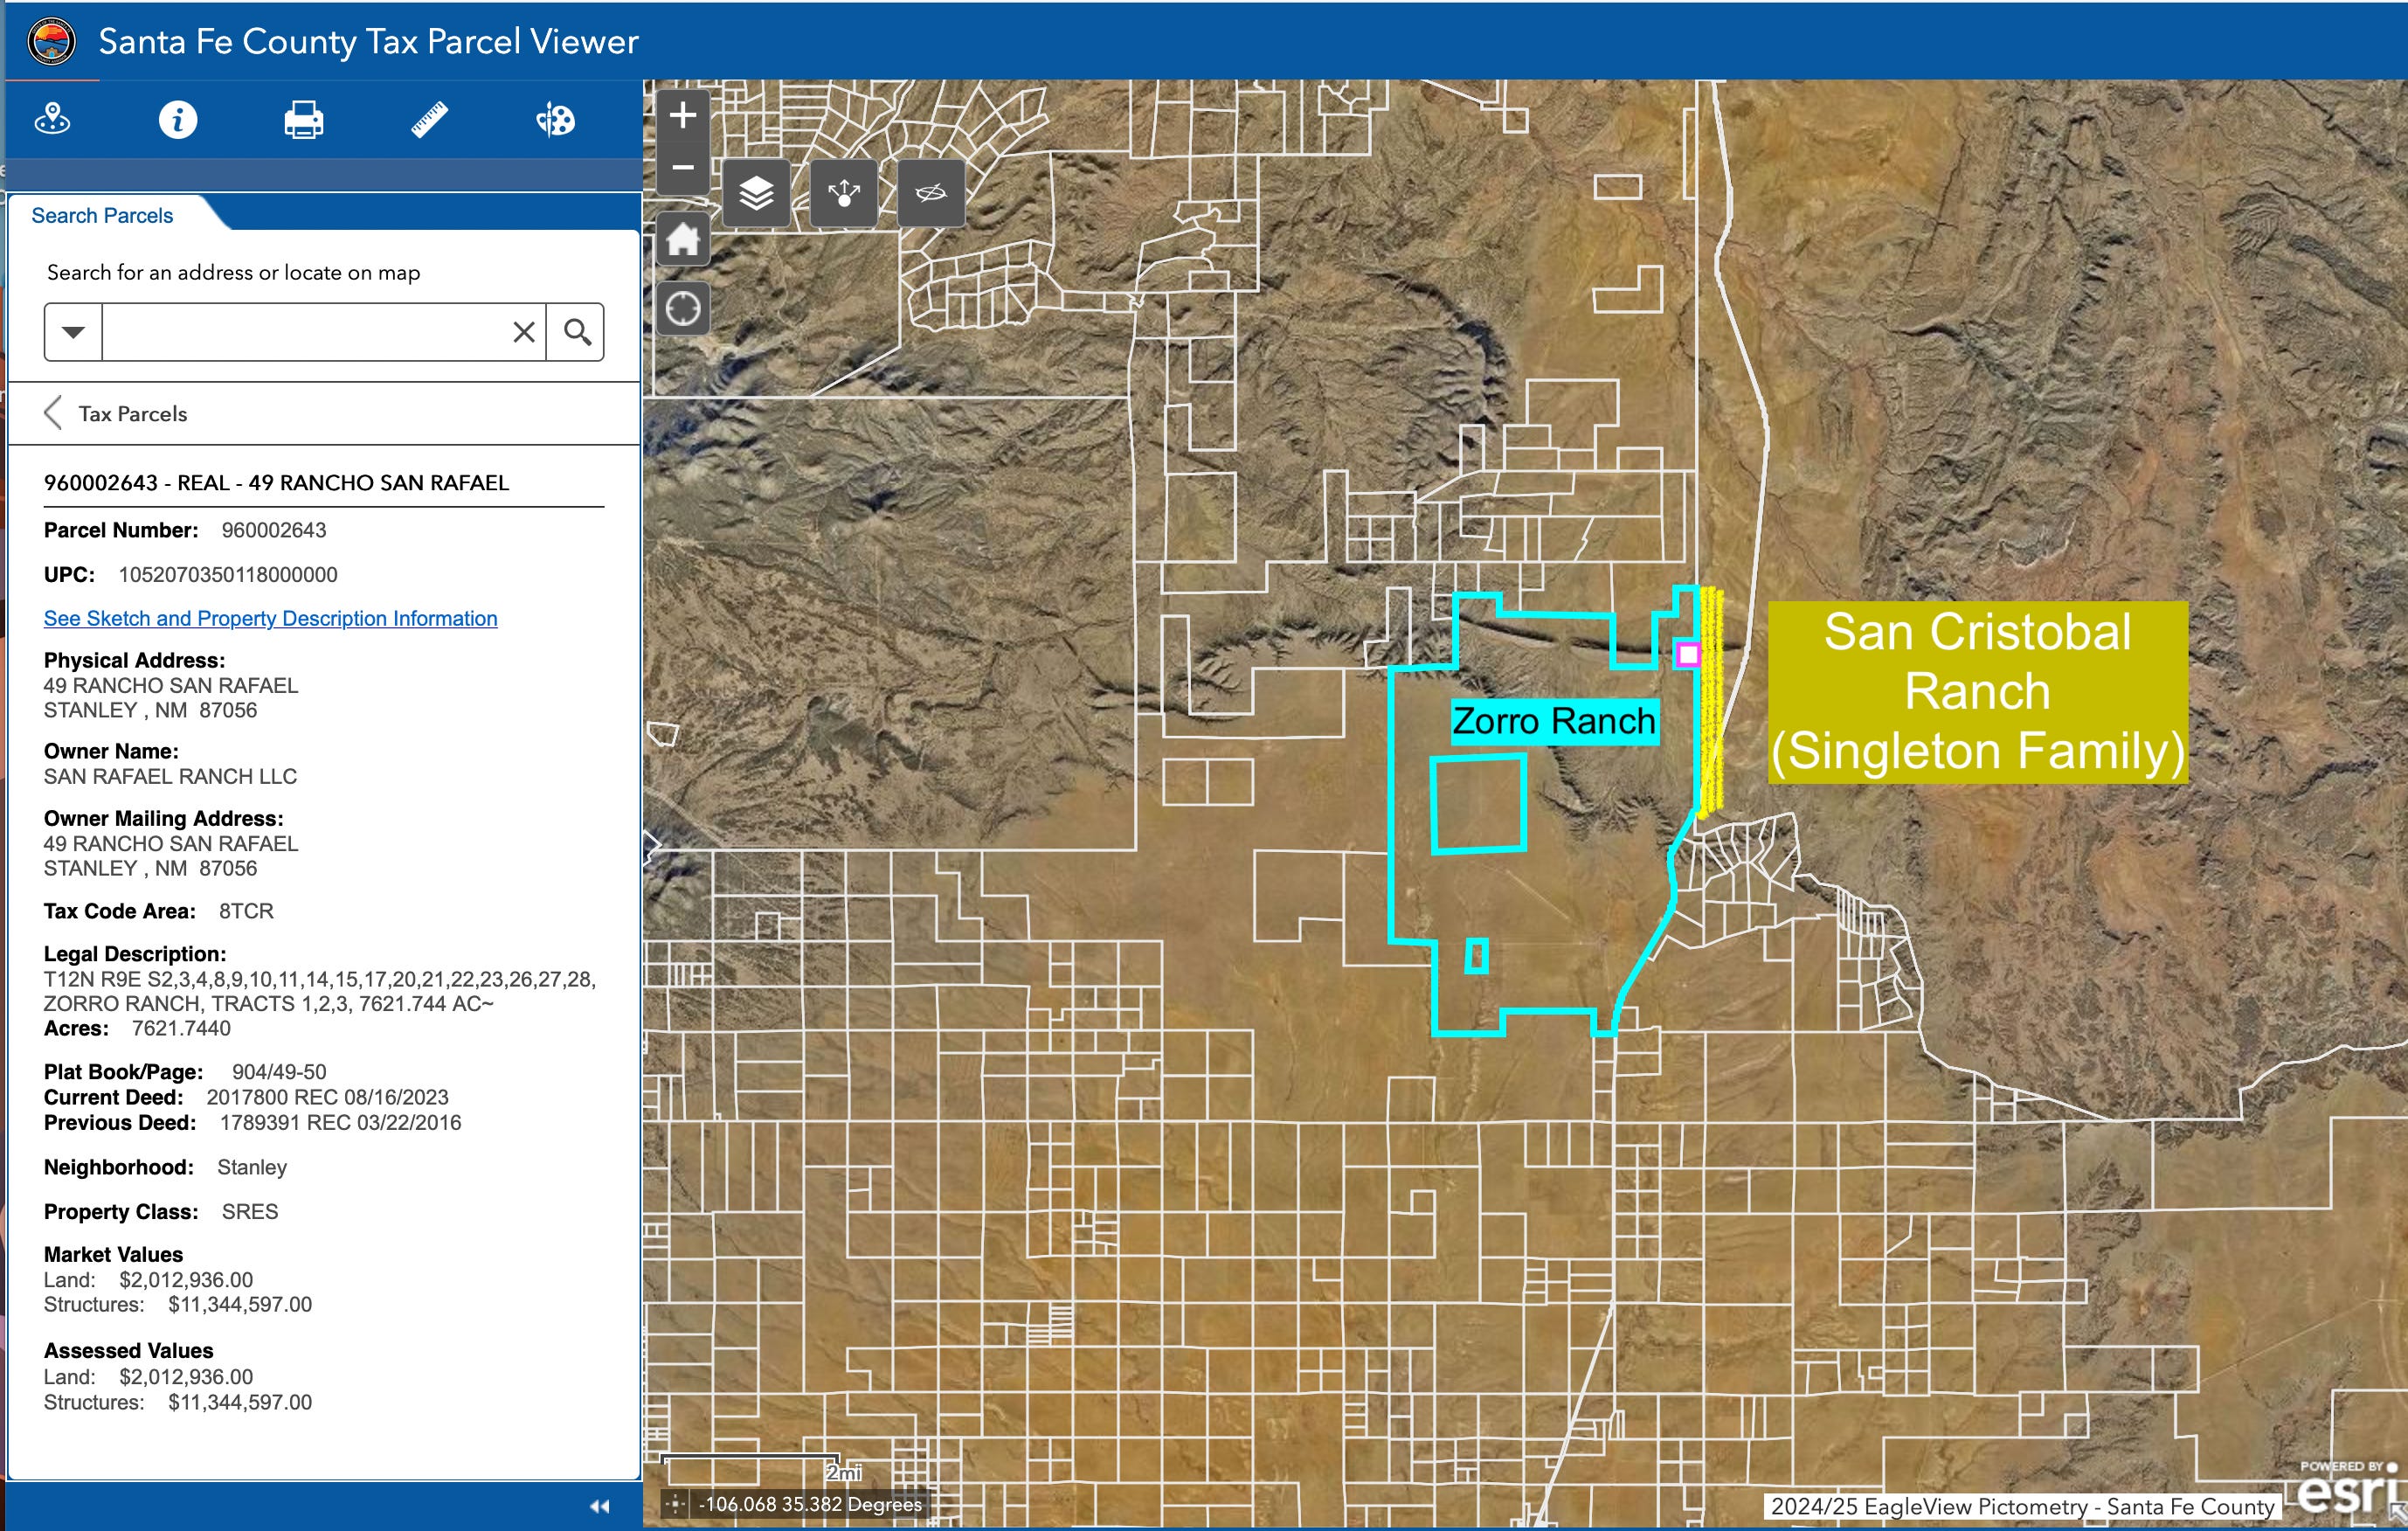
Task: Return to the default home extent
Action: [683, 239]
